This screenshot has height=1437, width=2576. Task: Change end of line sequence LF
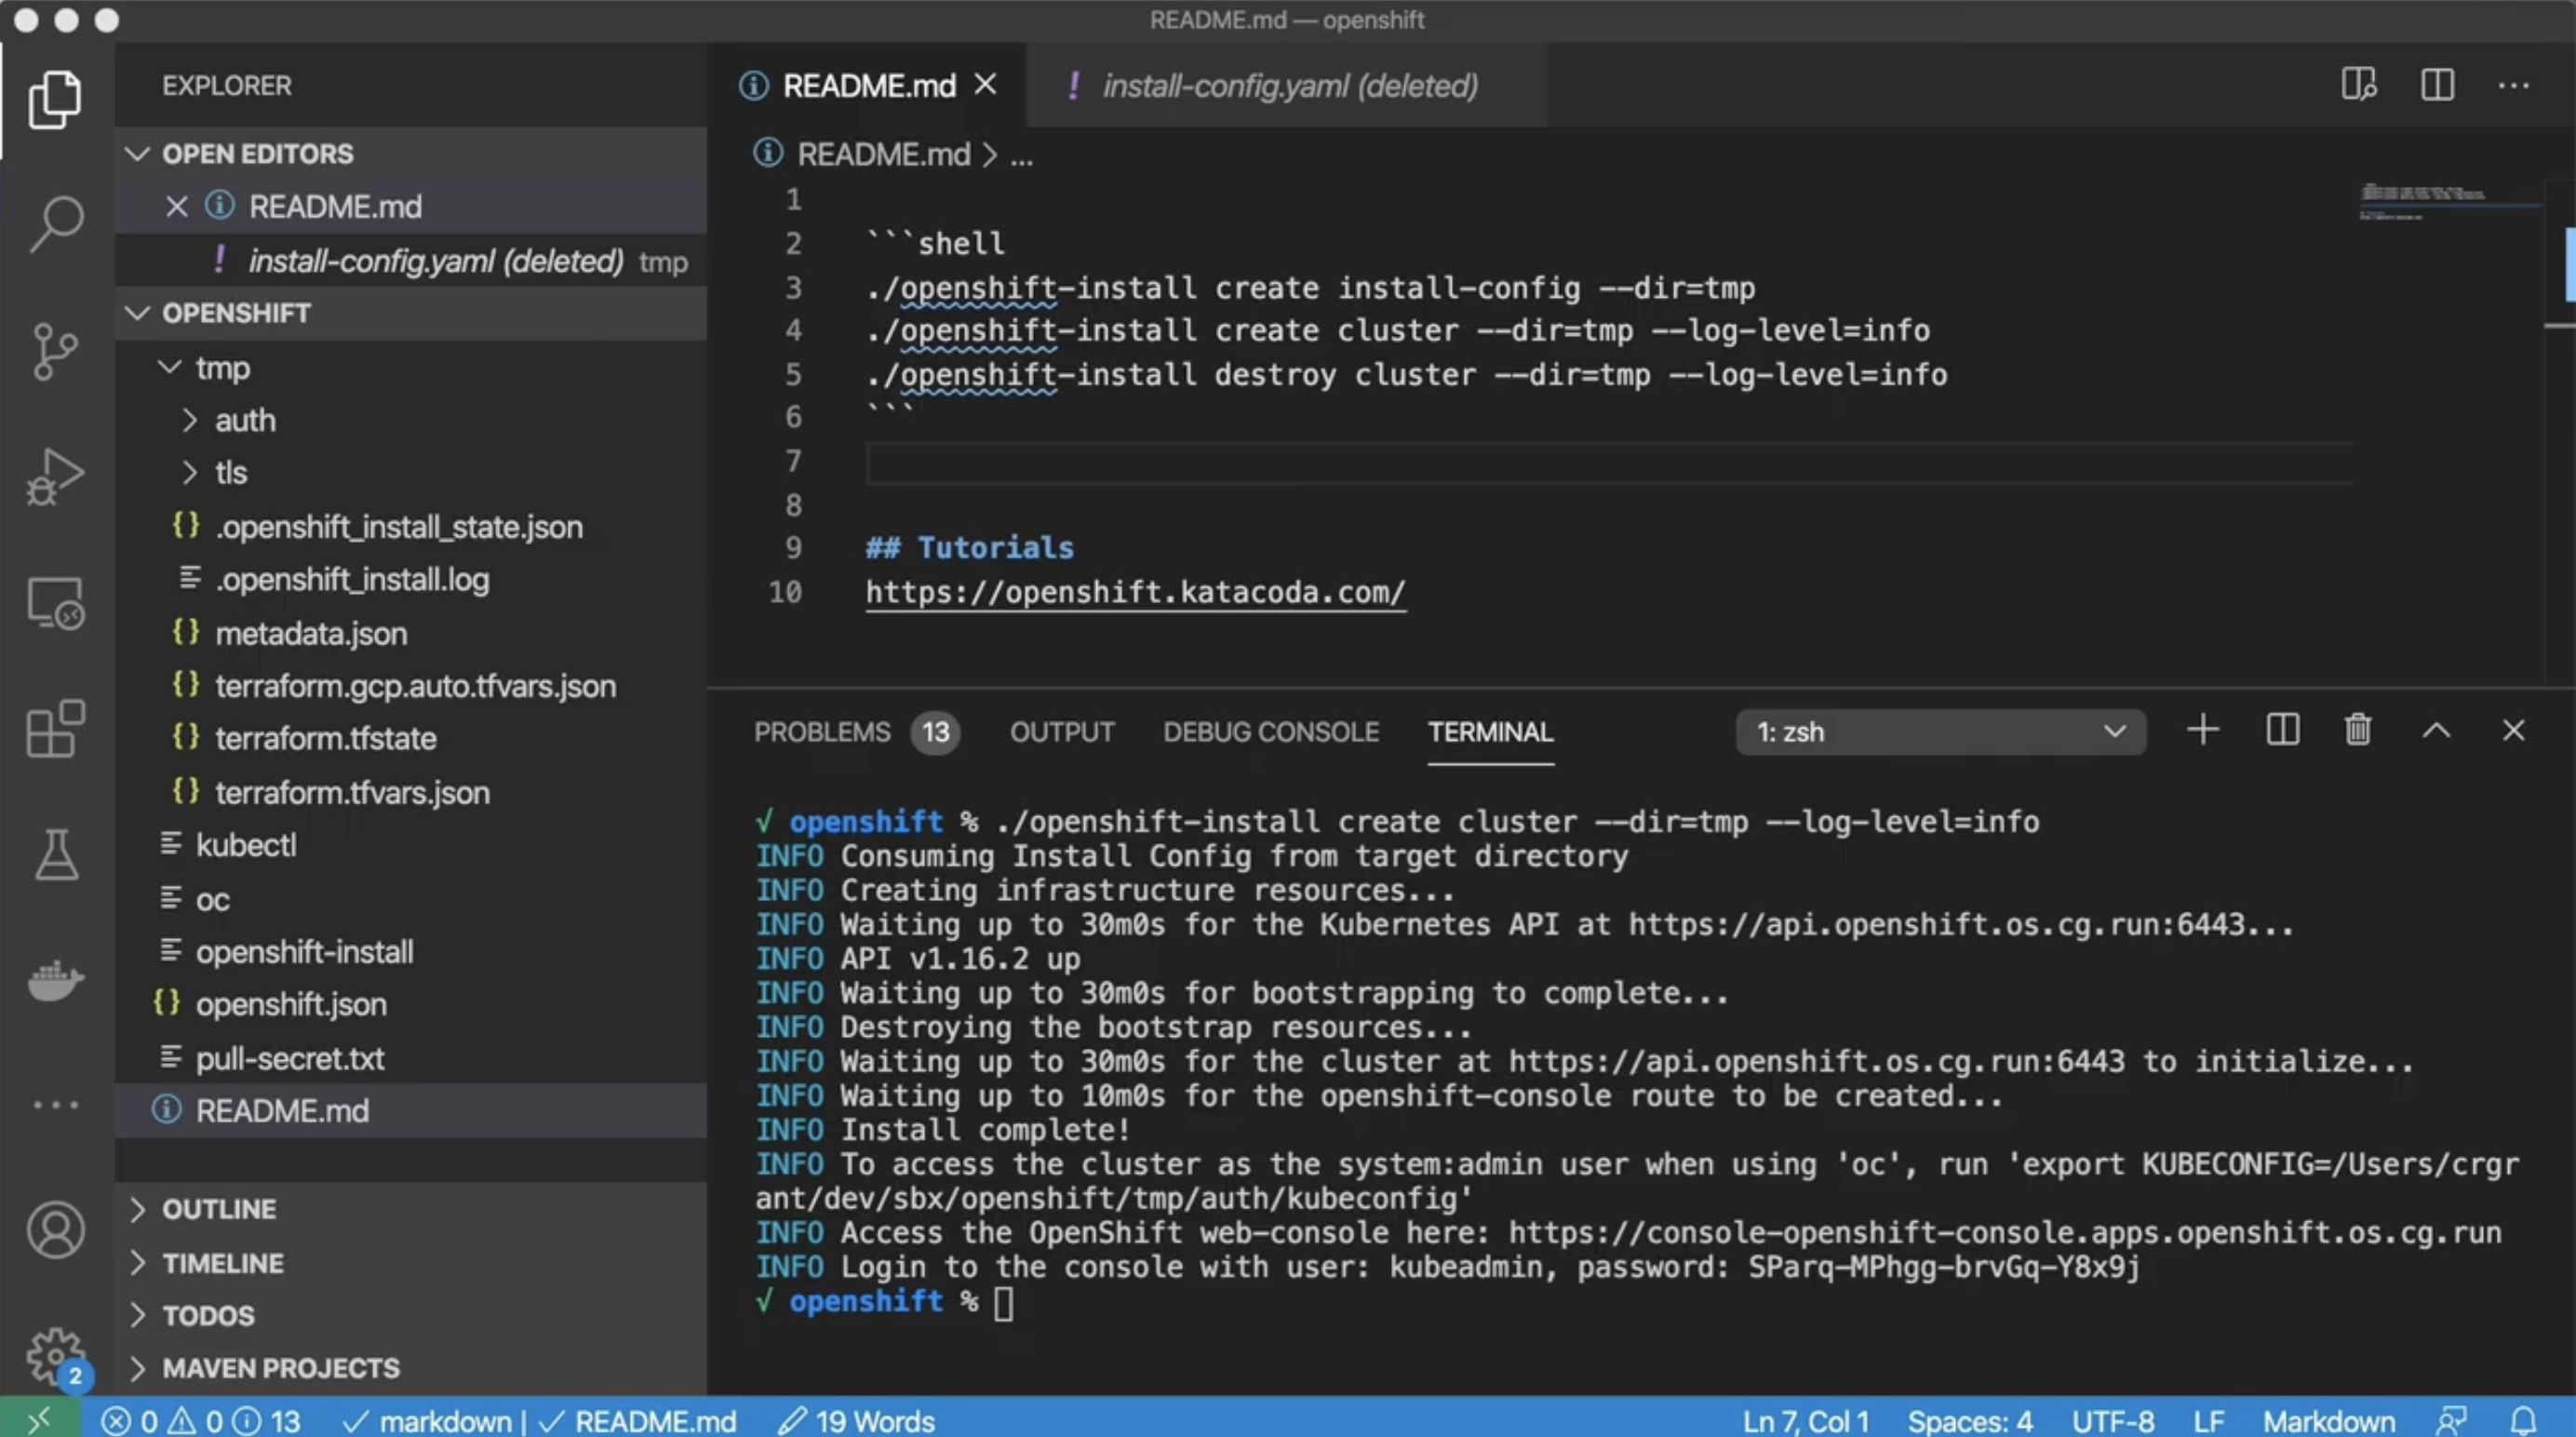pos(2208,1420)
